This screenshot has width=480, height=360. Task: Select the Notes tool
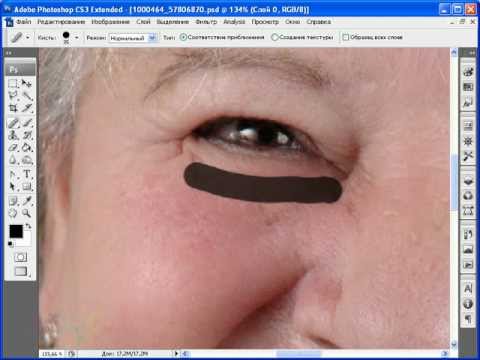13,201
